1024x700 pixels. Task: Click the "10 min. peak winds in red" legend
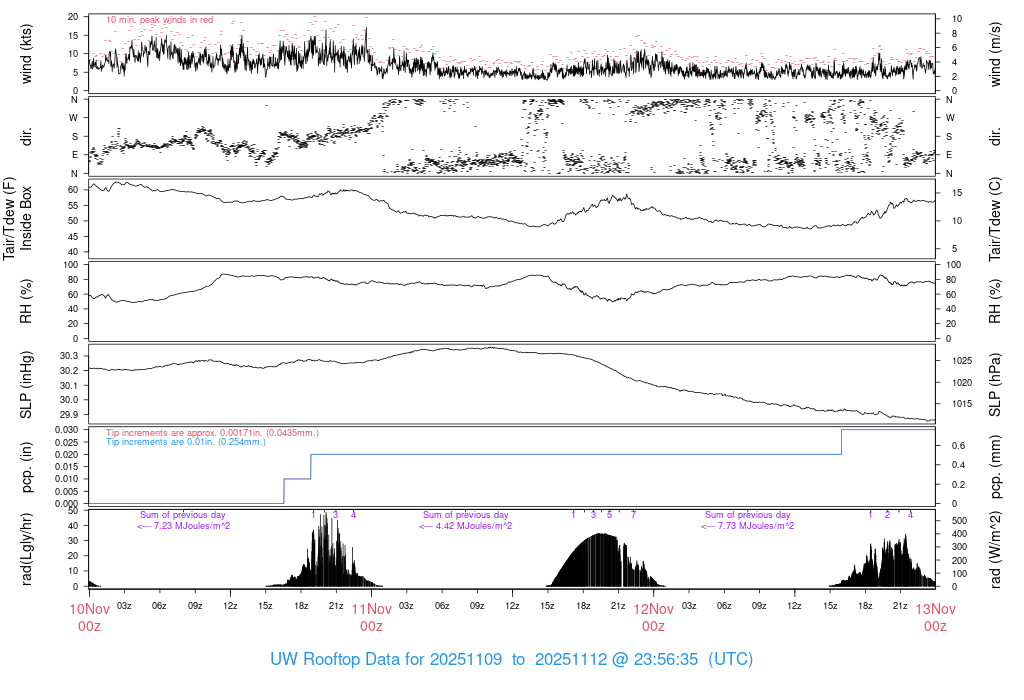(x=159, y=20)
